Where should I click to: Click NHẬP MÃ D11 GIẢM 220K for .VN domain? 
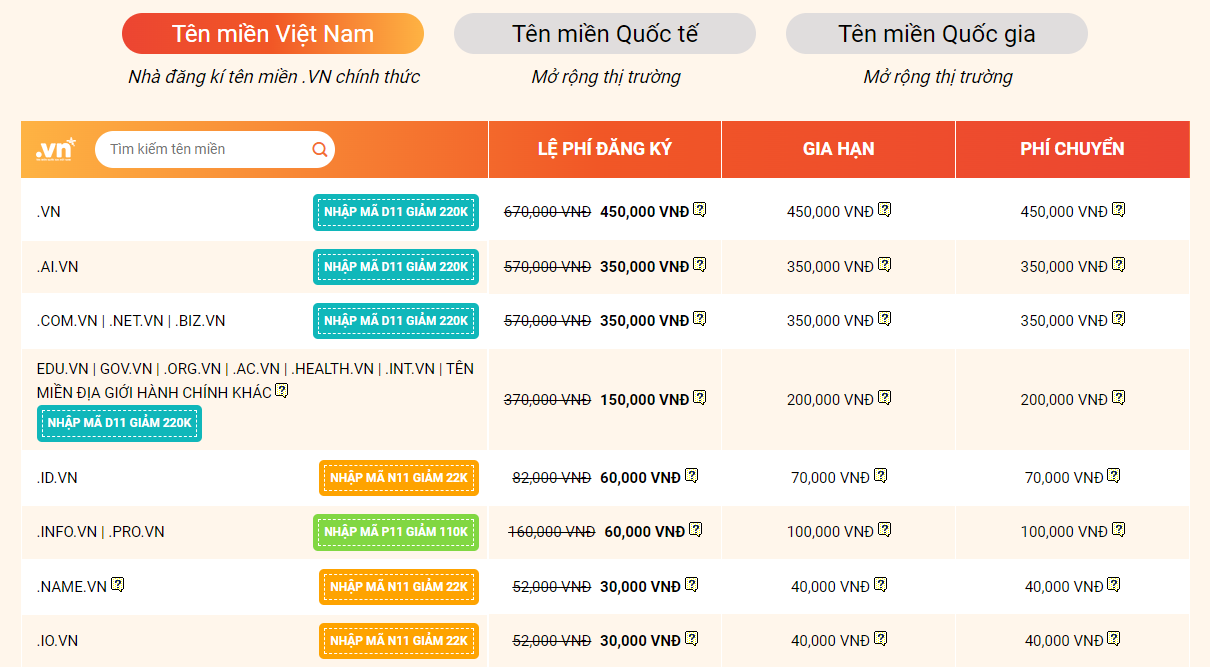tap(396, 212)
